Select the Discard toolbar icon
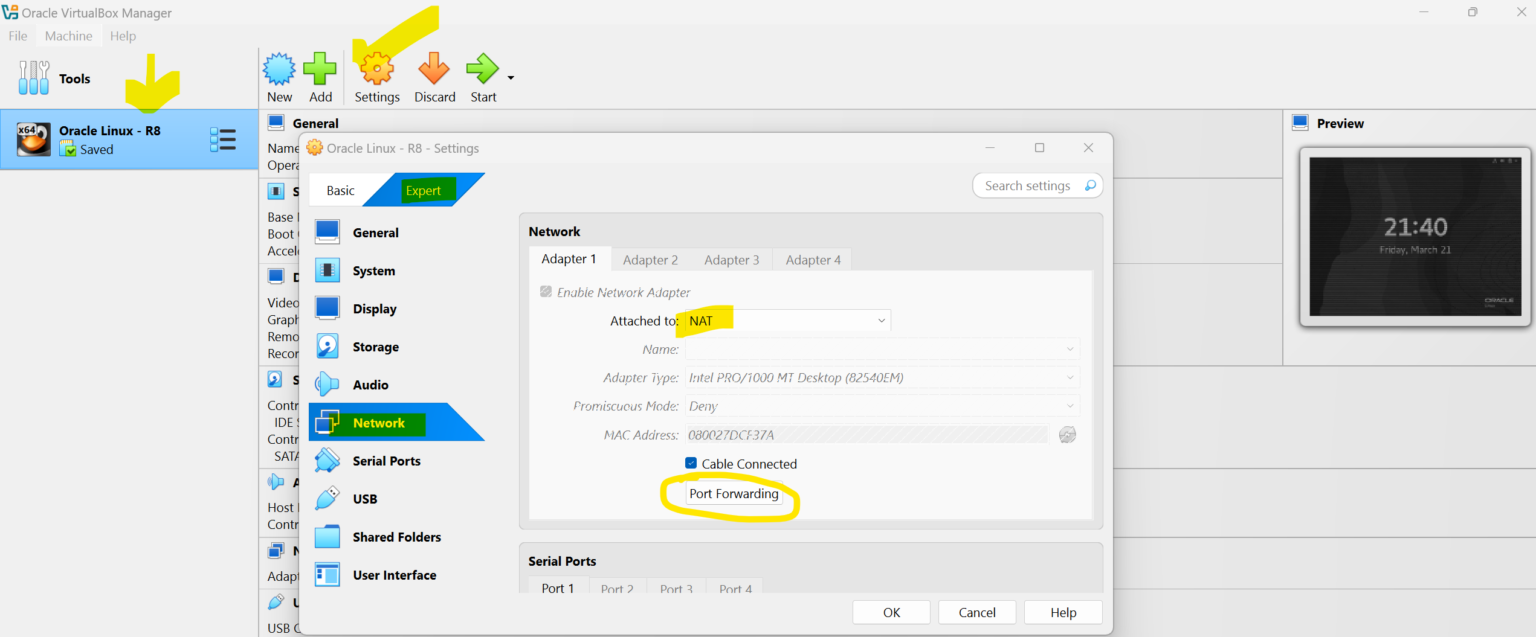The height and width of the screenshot is (637, 1536). point(434,70)
